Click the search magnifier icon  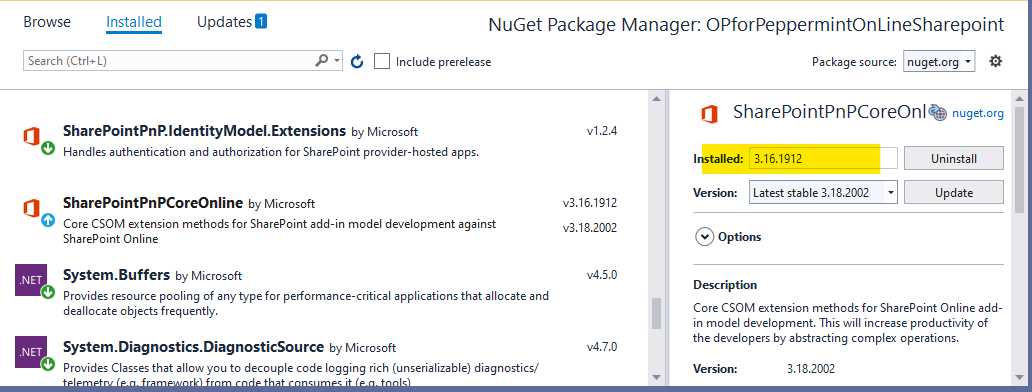322,61
